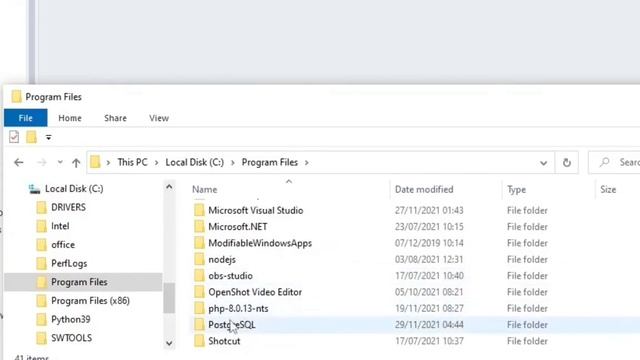Select Program Files in navigation pane

coord(79,282)
